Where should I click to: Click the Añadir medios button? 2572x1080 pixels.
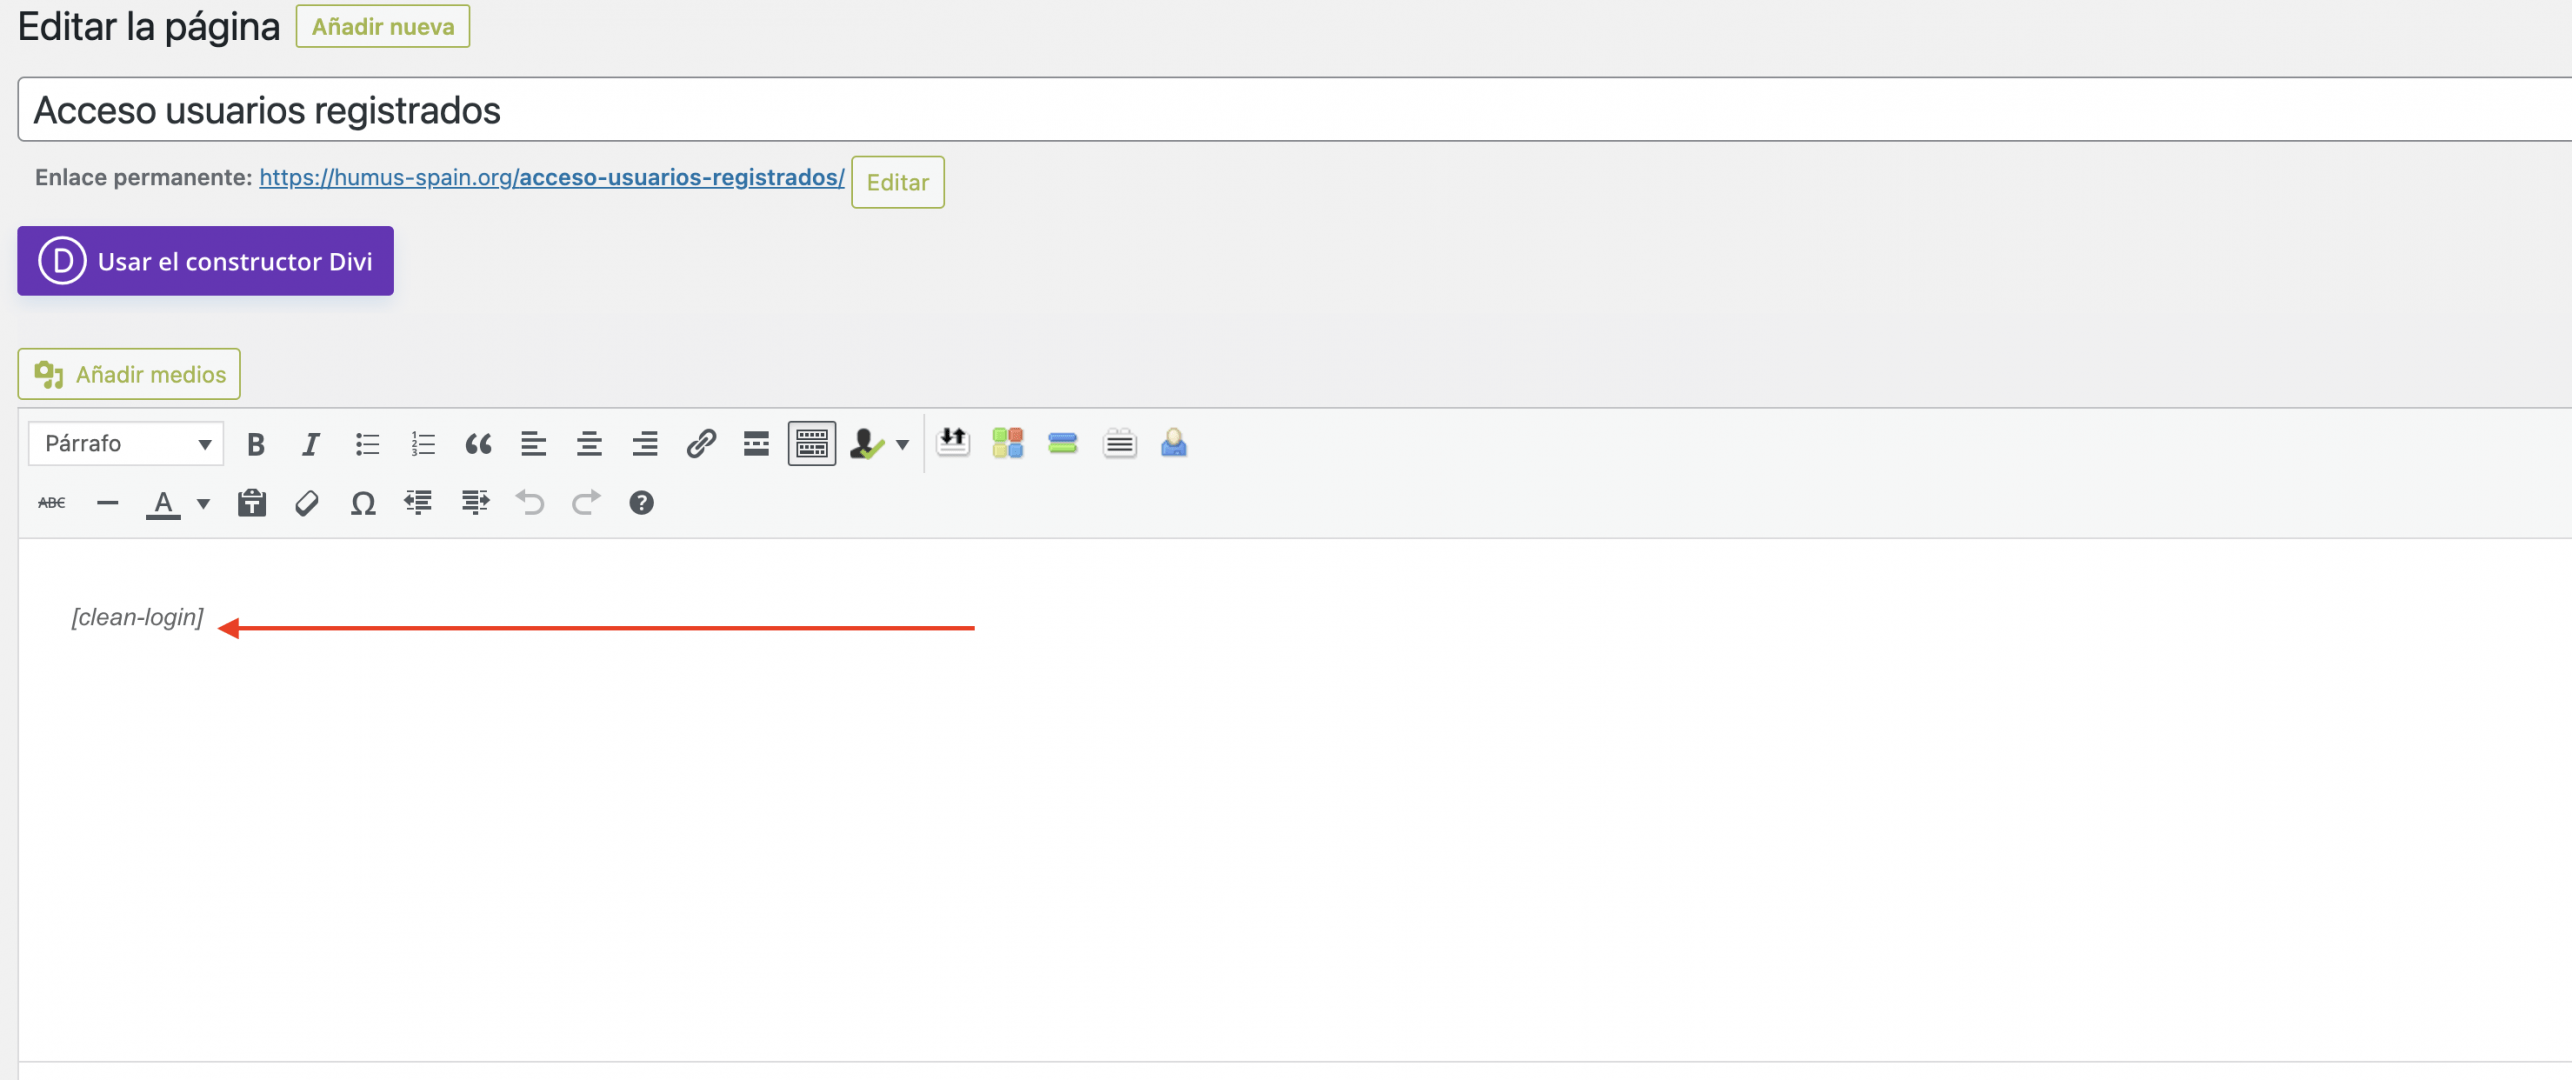(x=129, y=374)
